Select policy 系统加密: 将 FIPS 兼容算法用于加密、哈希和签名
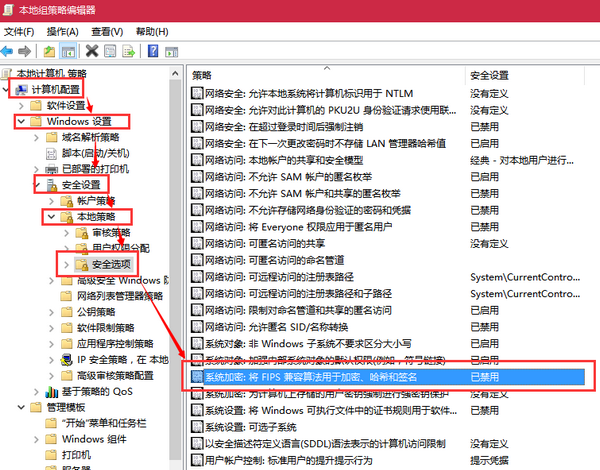This screenshot has width=600, height=470. click(387, 377)
